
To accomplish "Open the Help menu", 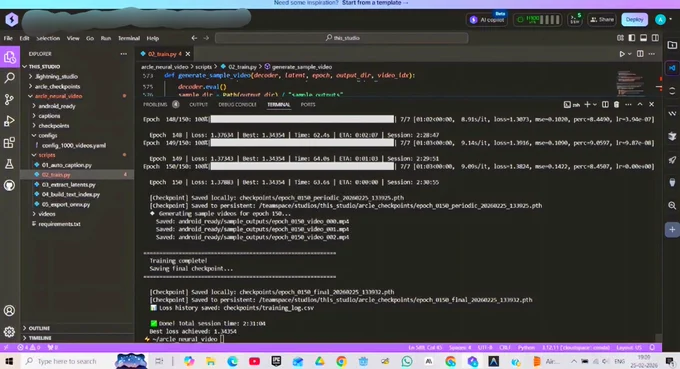I will pos(153,38).
